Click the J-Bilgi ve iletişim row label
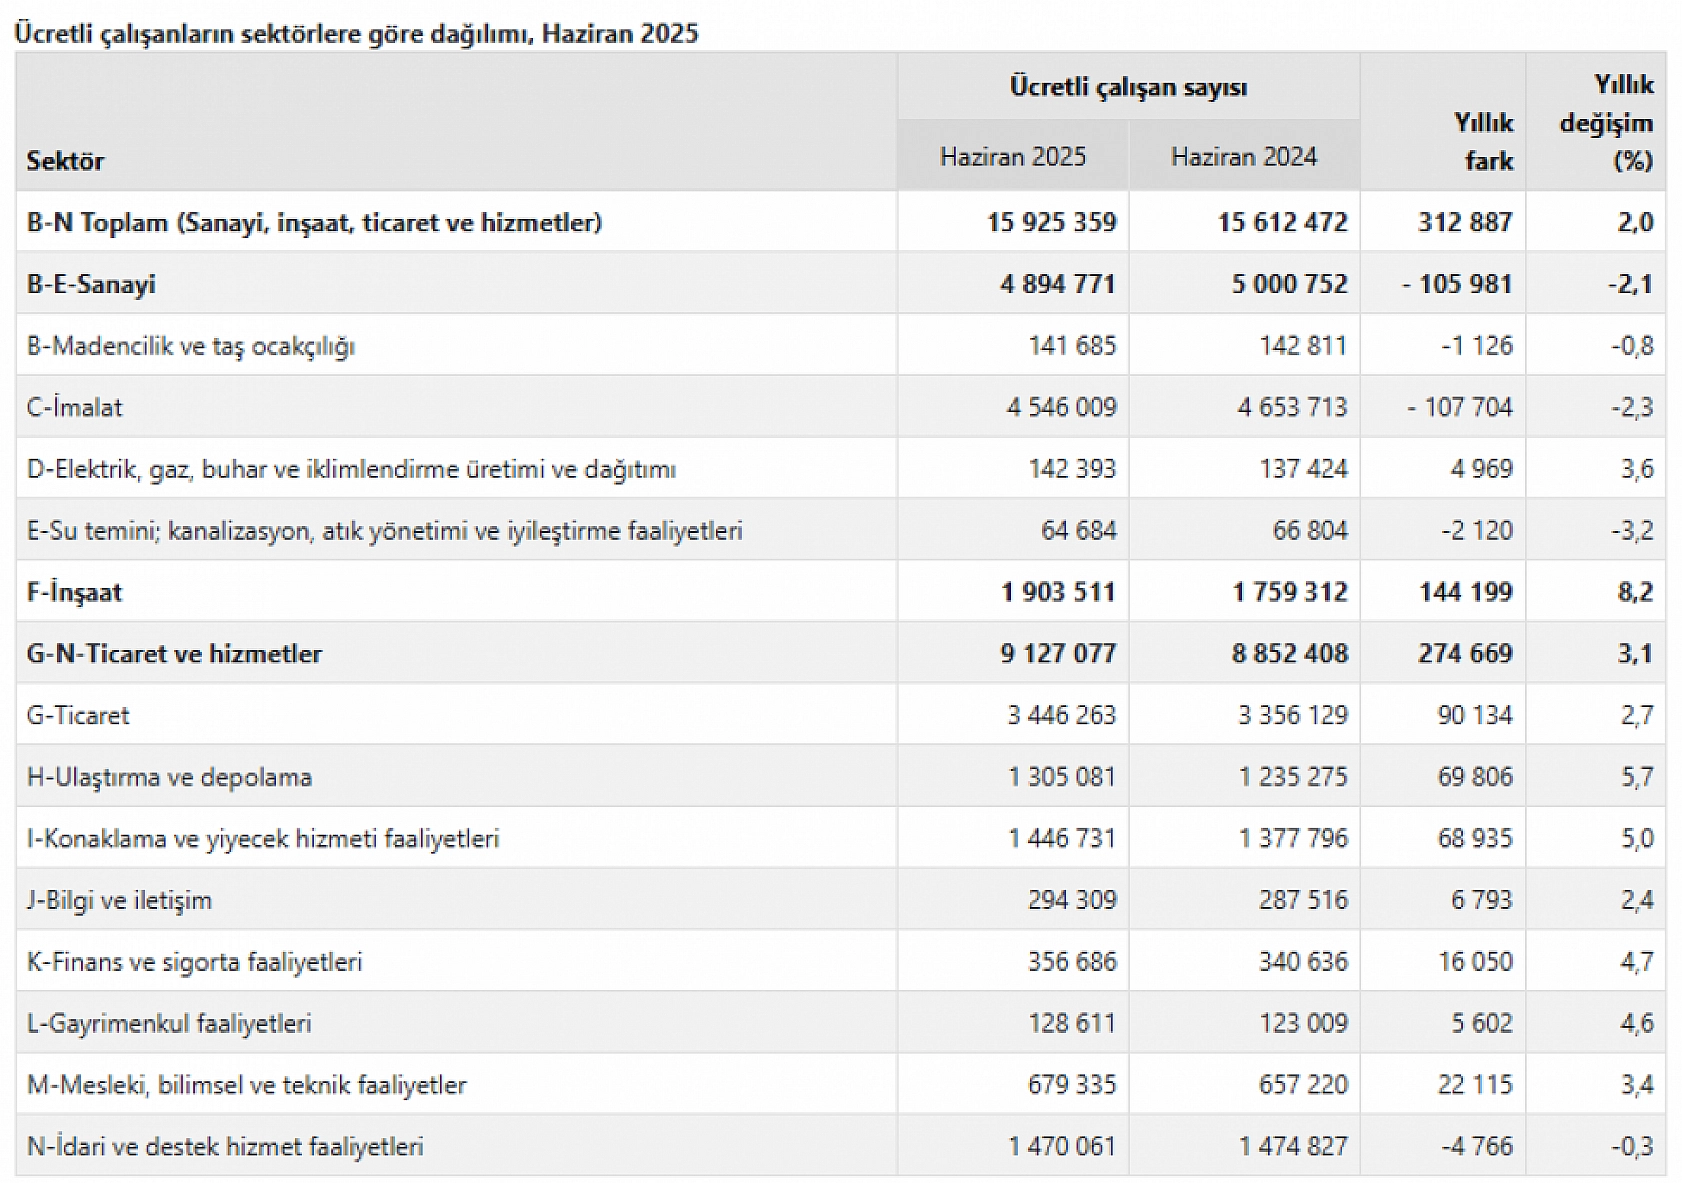Viewport: 1682px width, 1183px height. point(119,900)
